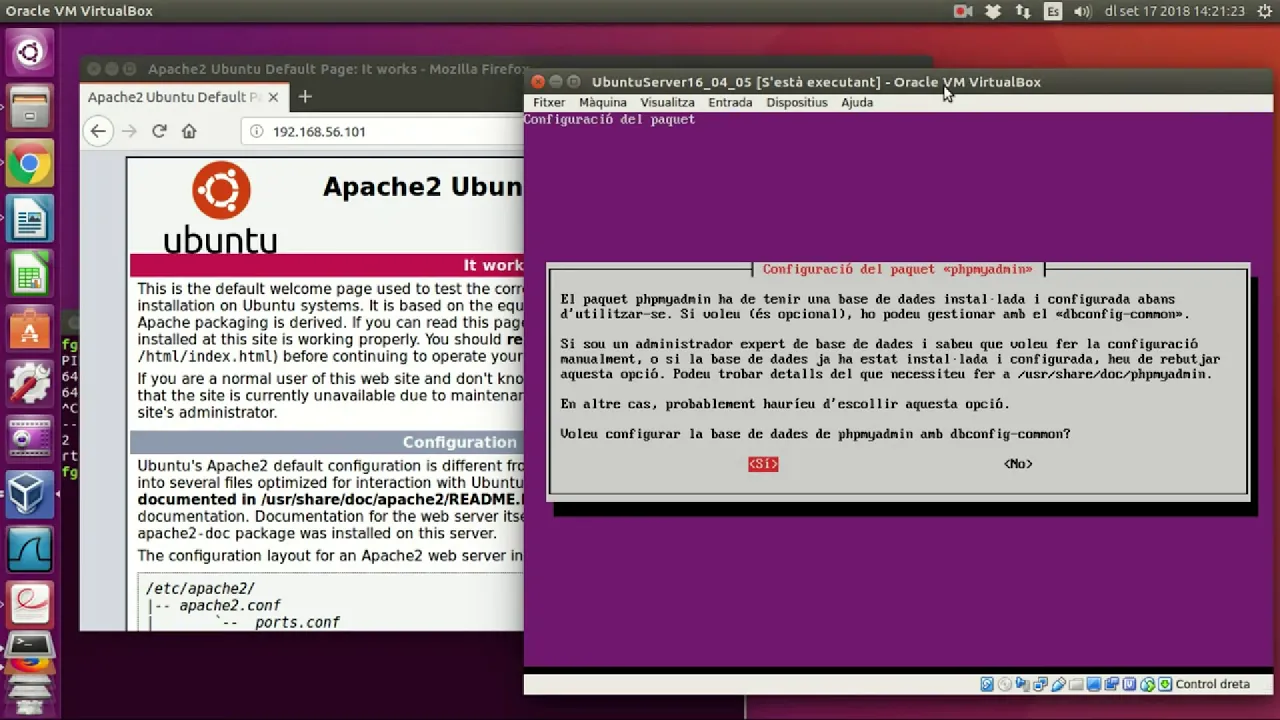Open Ubuntu dash search in launcher
The image size is (1280, 720).
tap(29, 52)
